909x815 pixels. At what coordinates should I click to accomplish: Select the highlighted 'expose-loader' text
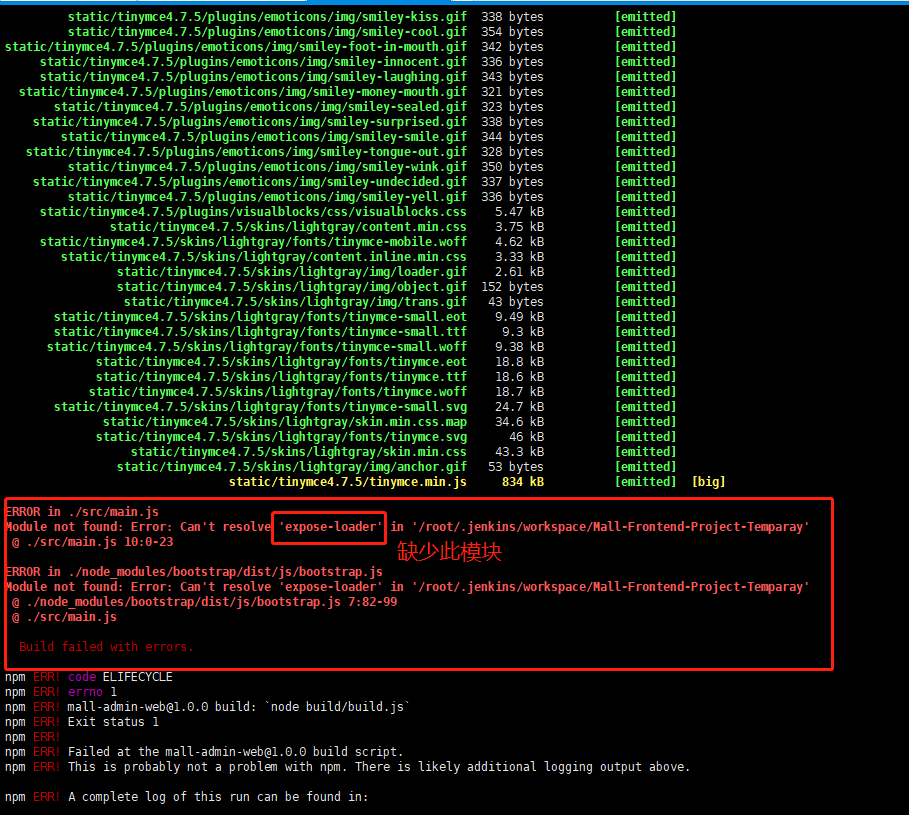pyautogui.click(x=328, y=527)
